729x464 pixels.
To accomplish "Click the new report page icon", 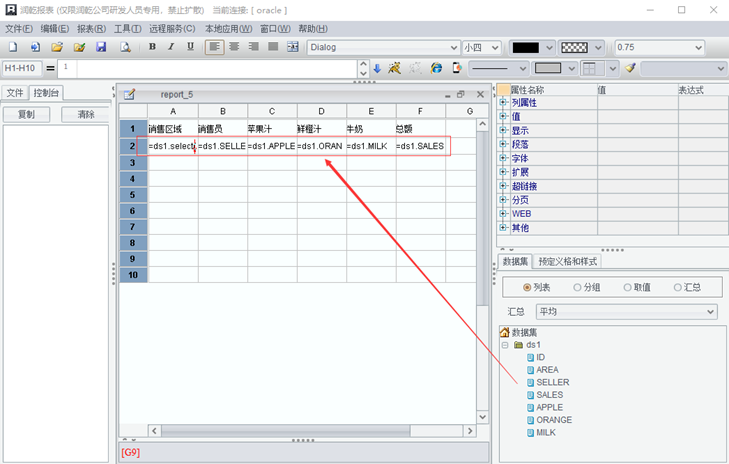I will [x=13, y=47].
